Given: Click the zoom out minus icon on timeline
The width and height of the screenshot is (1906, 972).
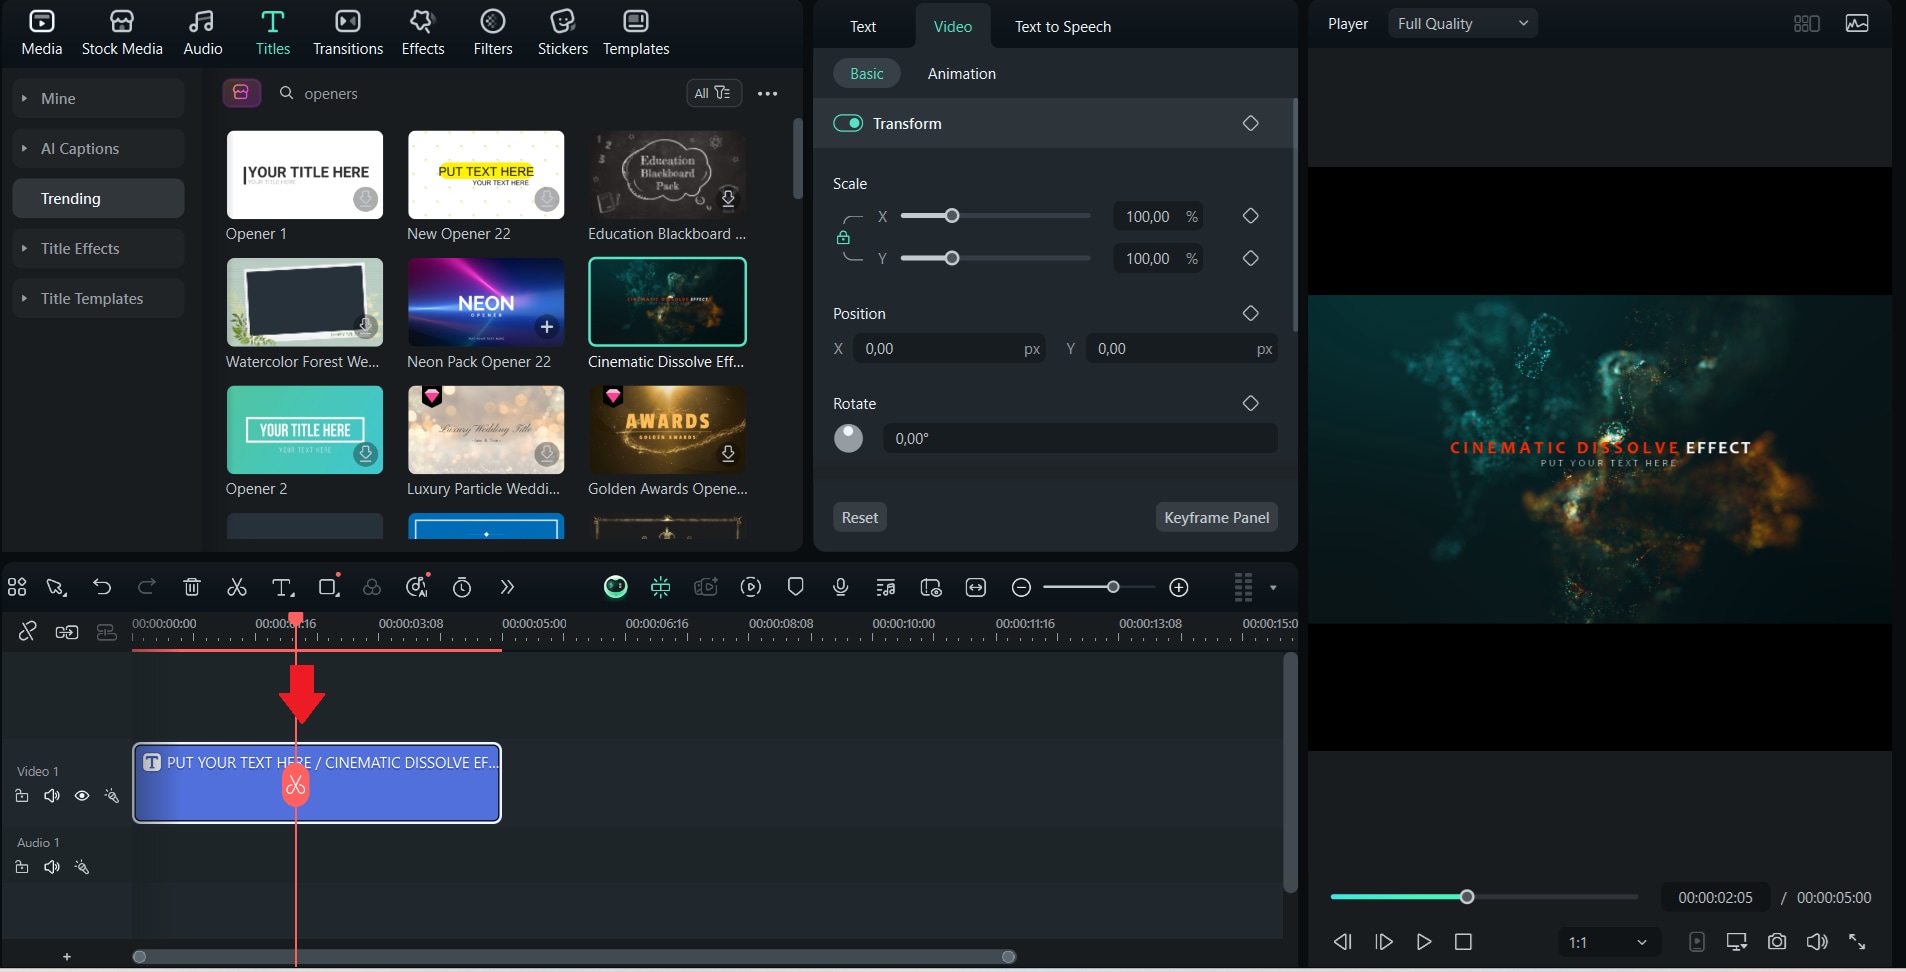Looking at the screenshot, I should click(1021, 588).
